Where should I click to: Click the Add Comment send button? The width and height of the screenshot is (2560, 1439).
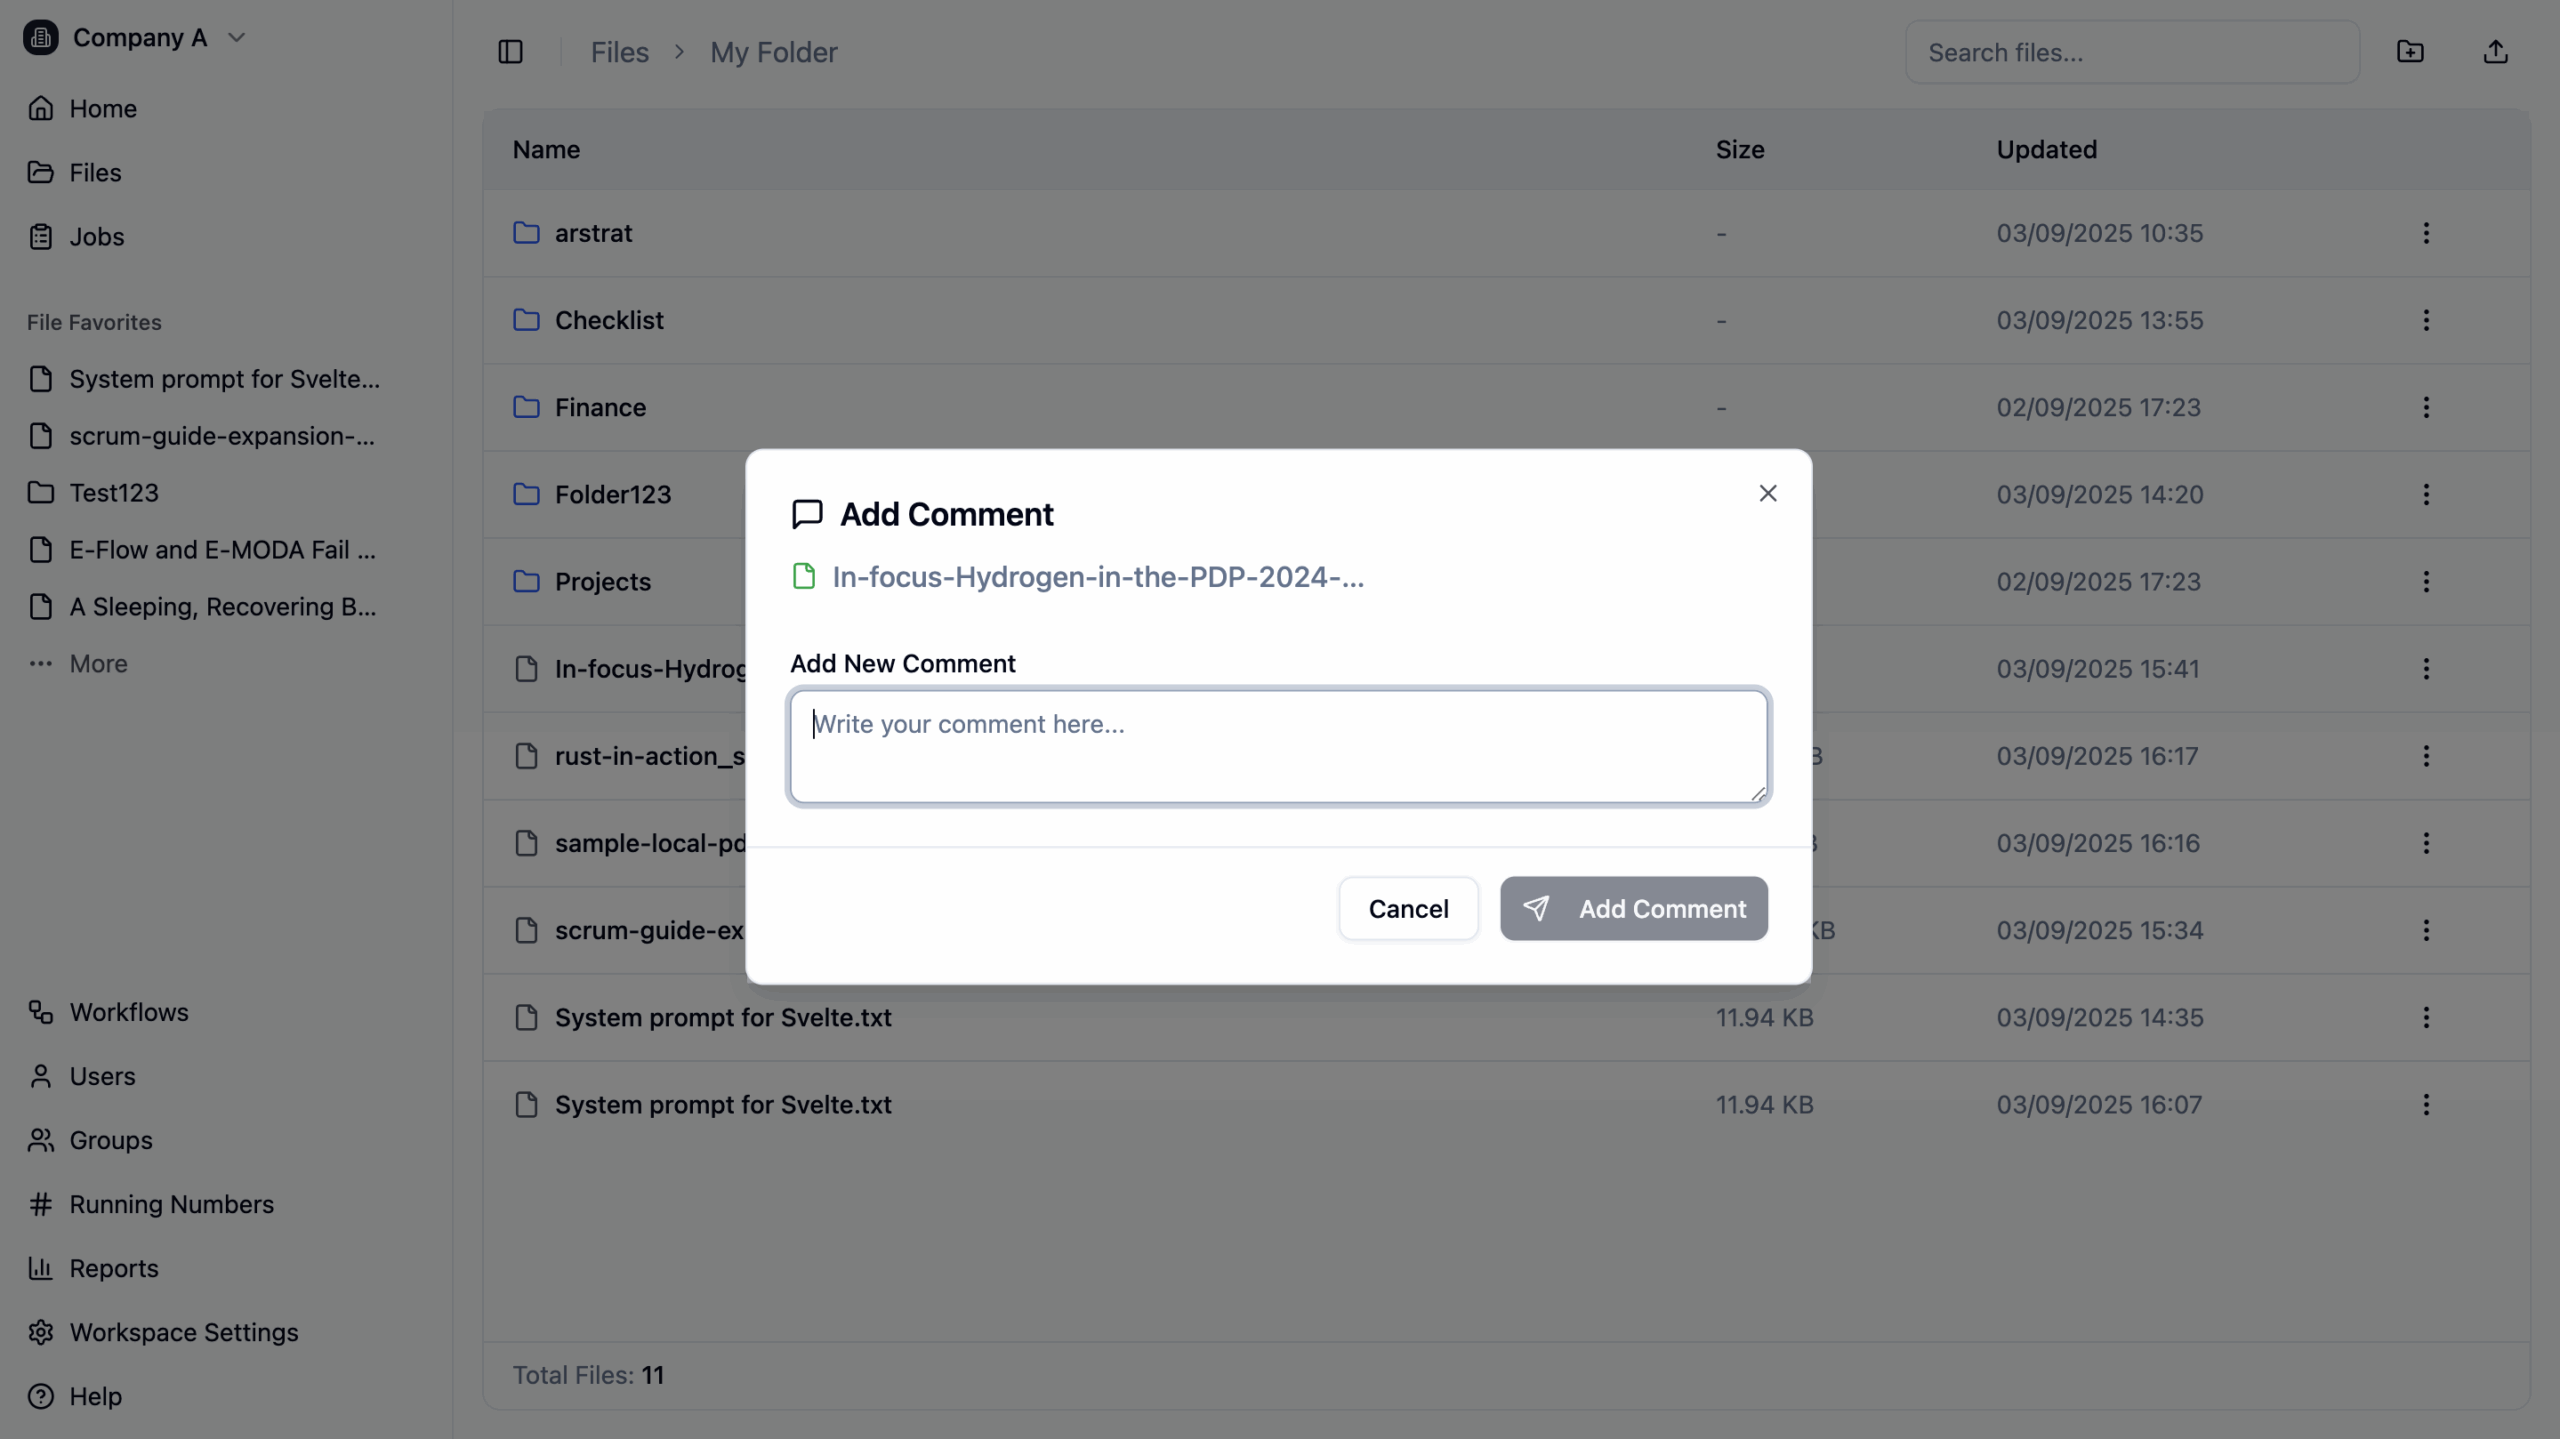1633,908
